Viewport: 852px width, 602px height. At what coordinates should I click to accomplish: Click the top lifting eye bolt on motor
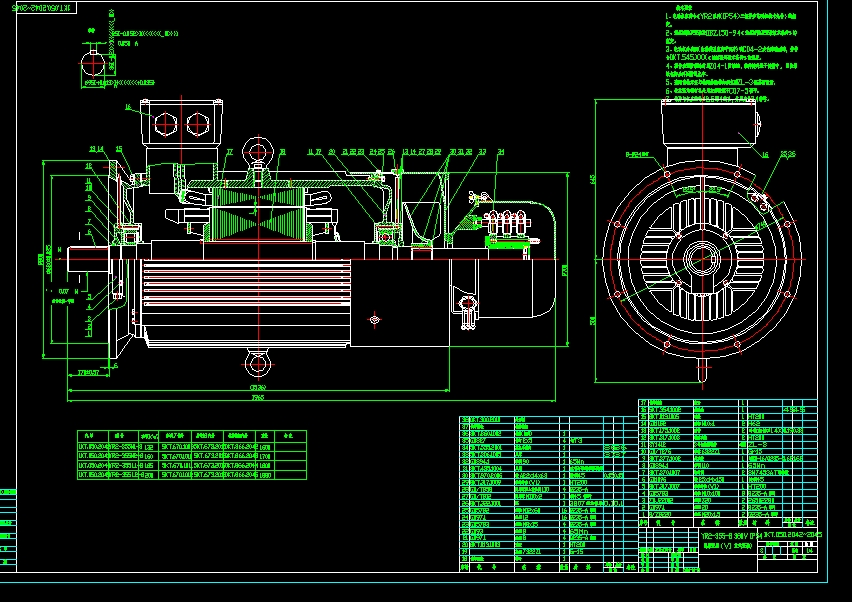pos(256,153)
